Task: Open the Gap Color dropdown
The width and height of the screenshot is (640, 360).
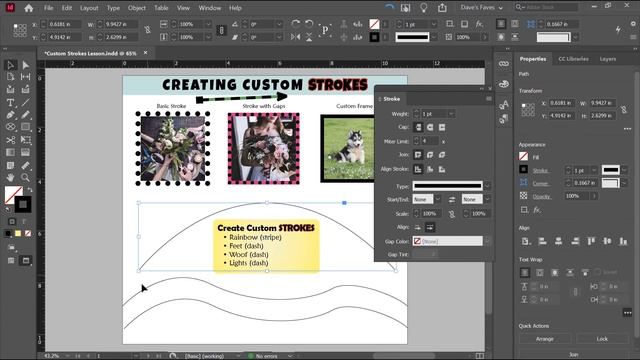Action: (x=487, y=241)
